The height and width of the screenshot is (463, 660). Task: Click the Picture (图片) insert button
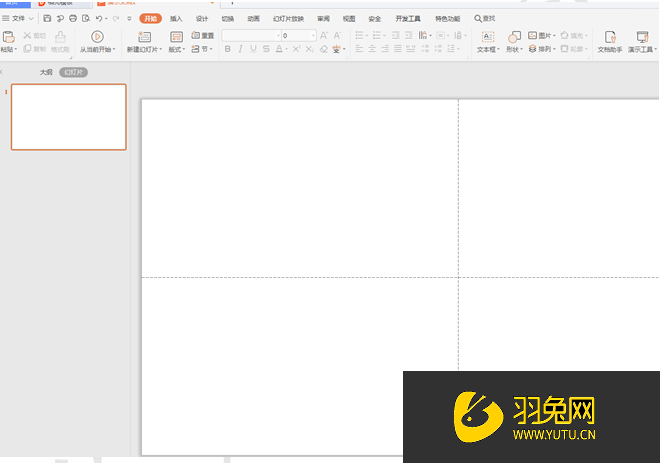[540, 35]
